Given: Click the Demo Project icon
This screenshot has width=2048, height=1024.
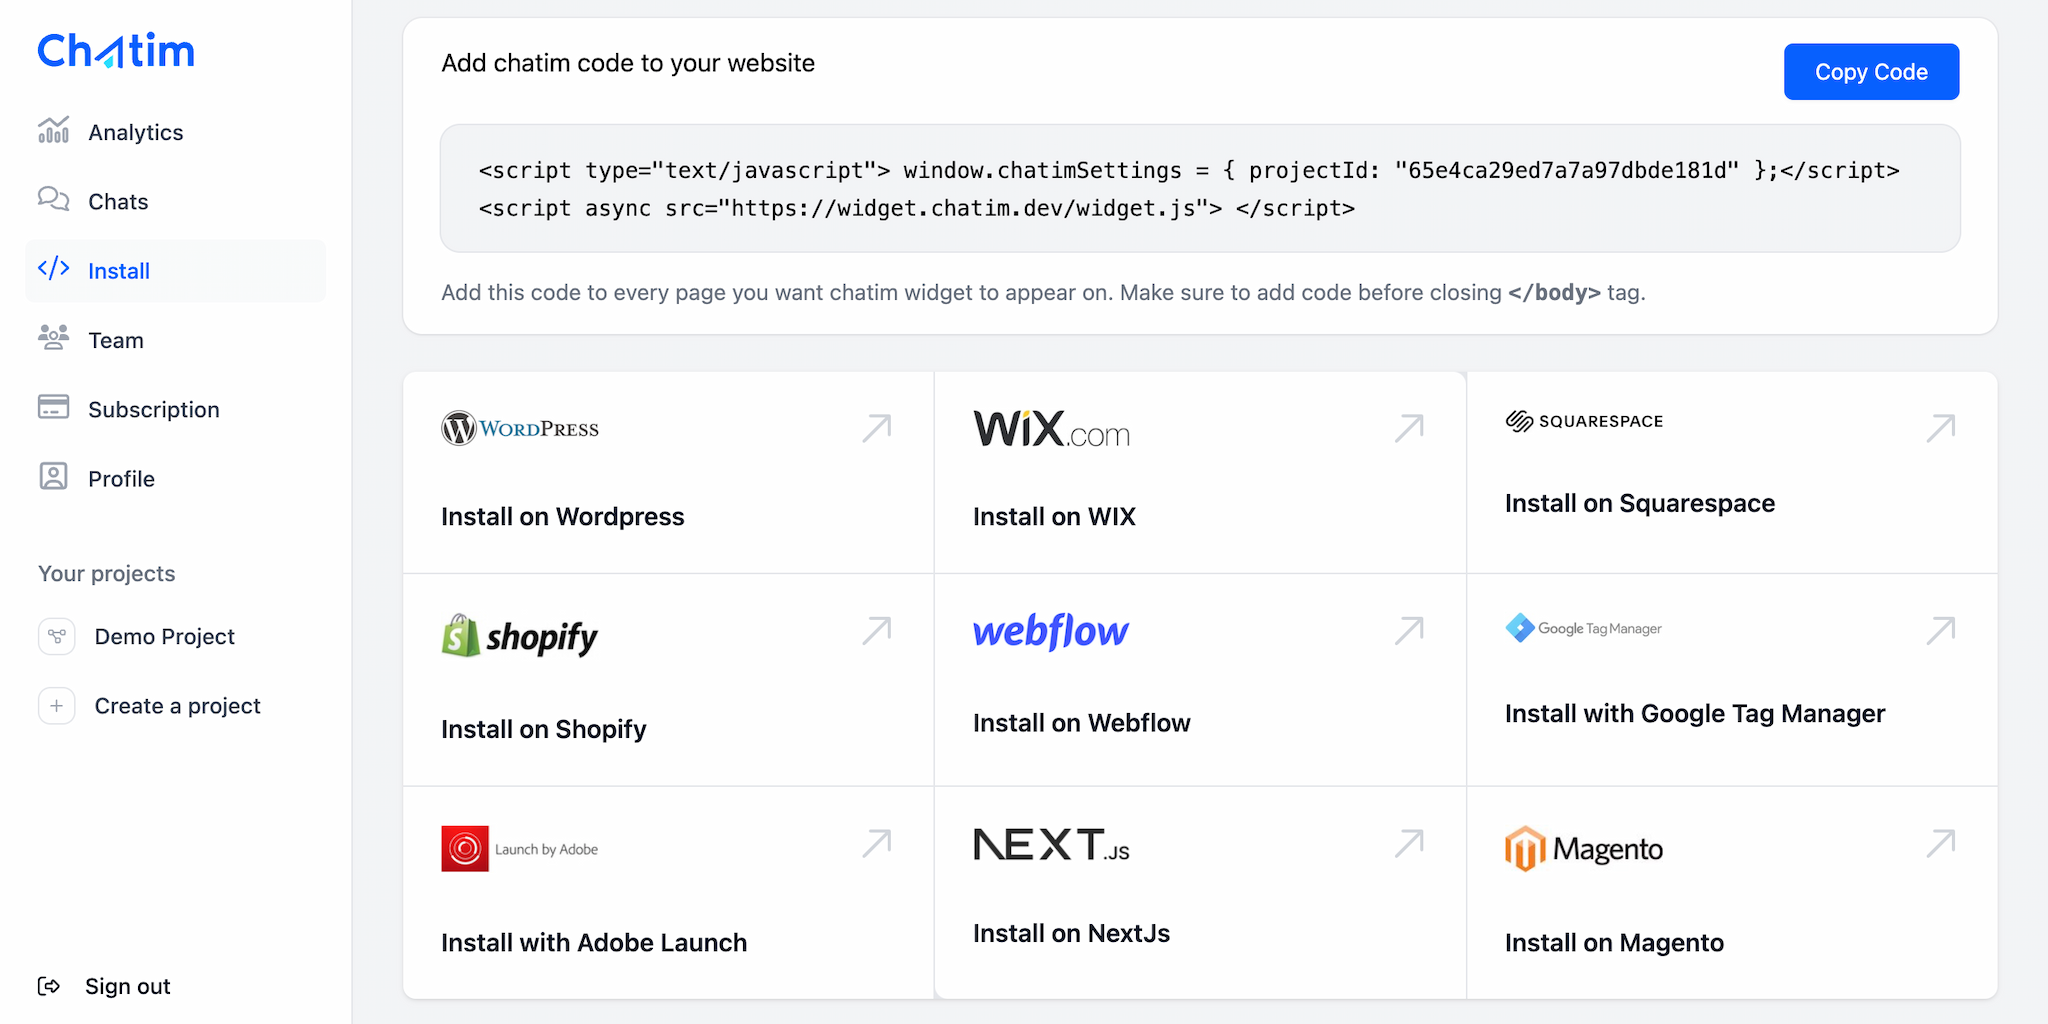Looking at the screenshot, I should click(57, 636).
